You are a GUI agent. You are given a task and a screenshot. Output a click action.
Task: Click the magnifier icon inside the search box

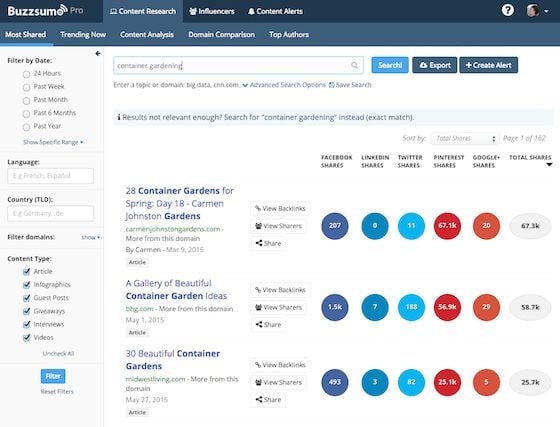(x=354, y=65)
